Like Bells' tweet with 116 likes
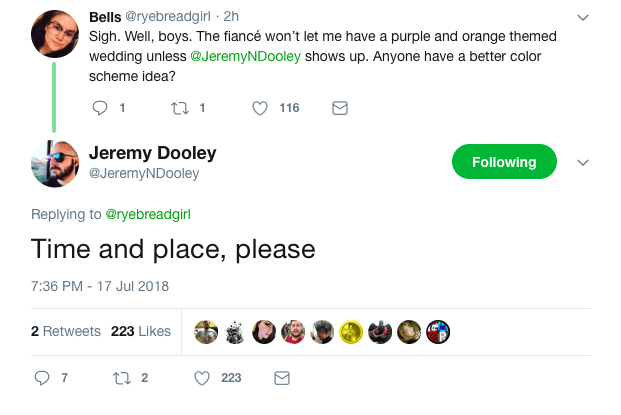 (x=261, y=108)
